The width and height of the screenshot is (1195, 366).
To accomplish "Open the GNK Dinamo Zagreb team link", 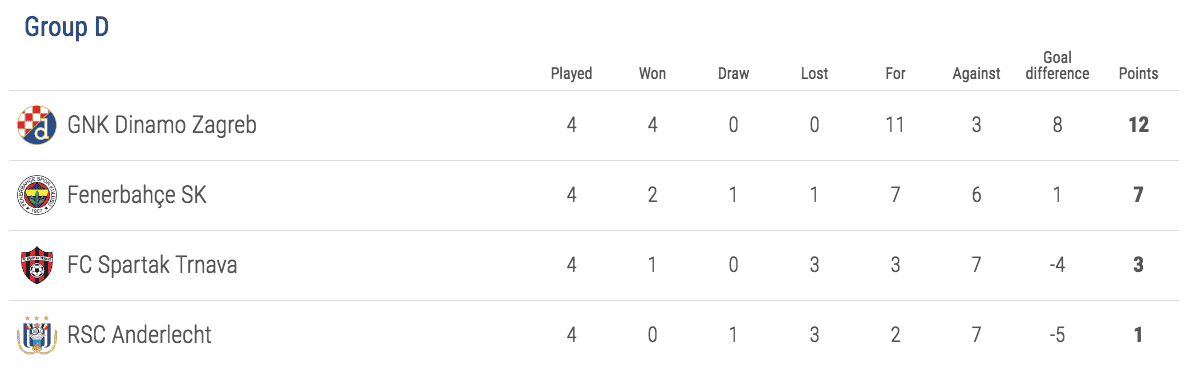I will pos(162,125).
